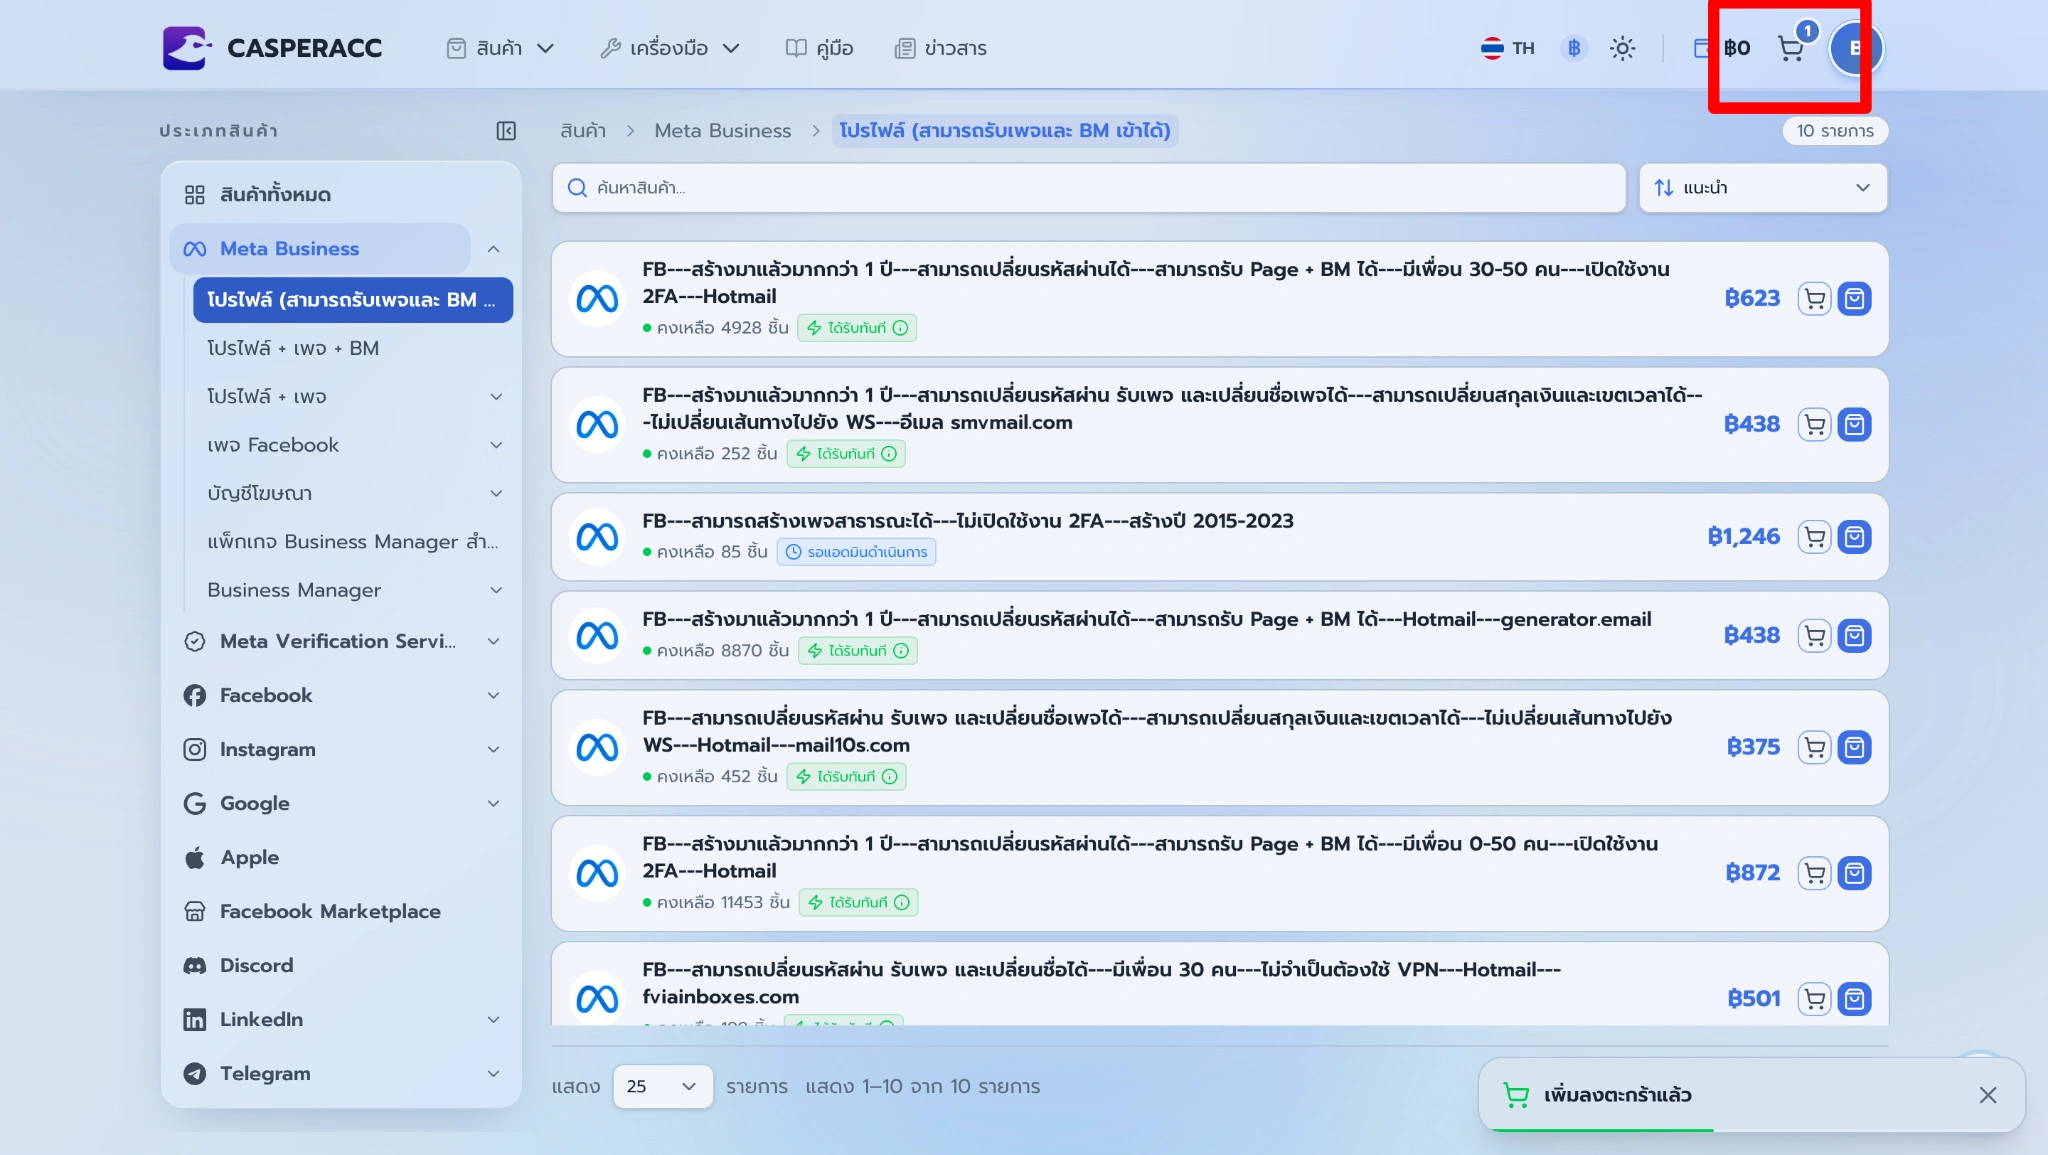Expand the บัญชีโฆษณา subcategory
This screenshot has height=1155, width=2048.
pyautogui.click(x=496, y=493)
